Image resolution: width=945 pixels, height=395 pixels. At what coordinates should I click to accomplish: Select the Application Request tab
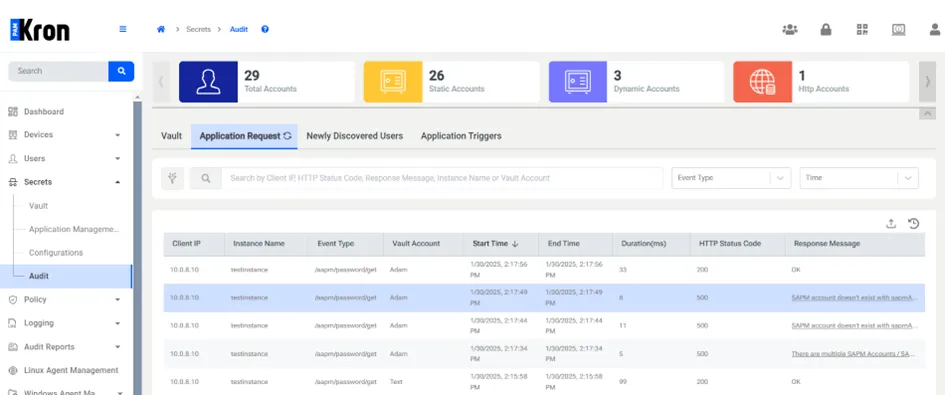pos(244,136)
